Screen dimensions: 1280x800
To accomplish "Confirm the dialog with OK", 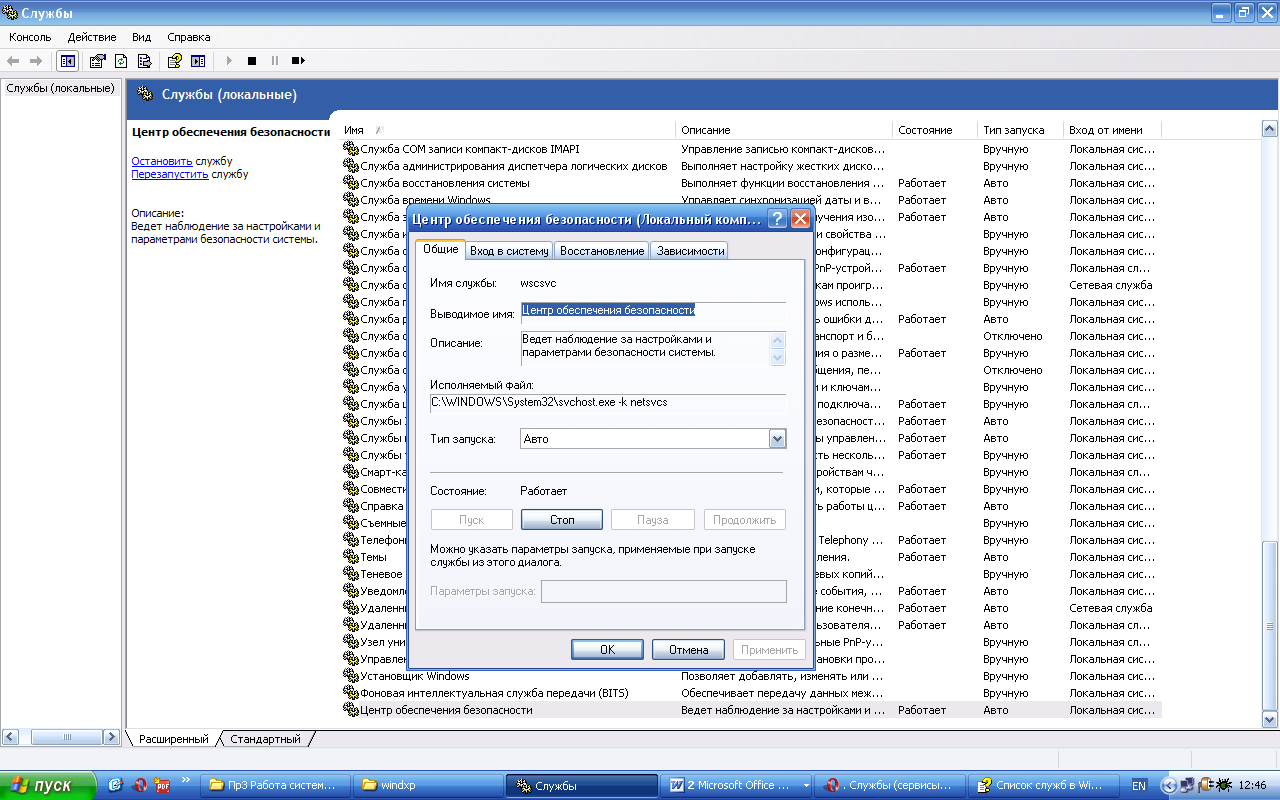I will [x=607, y=650].
